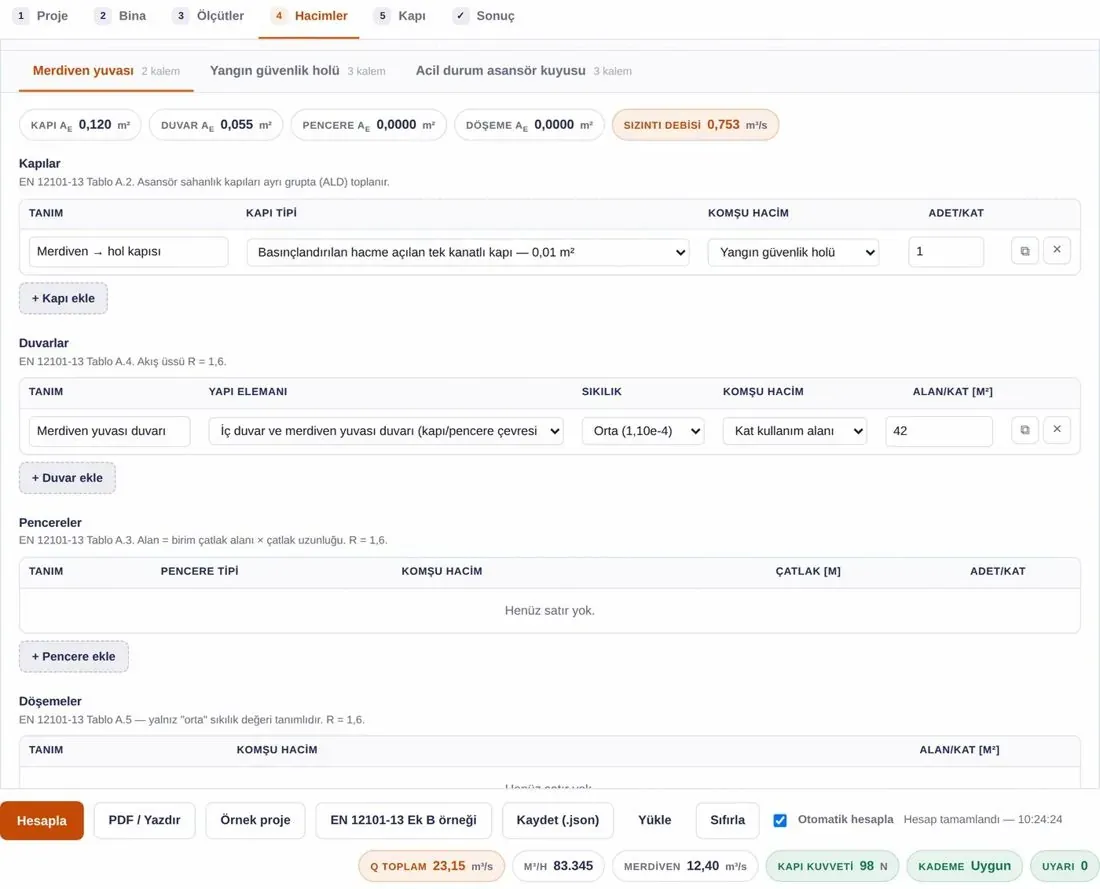Duplicate the Merdiven hol kapısı door row

pyautogui.click(x=1024, y=251)
